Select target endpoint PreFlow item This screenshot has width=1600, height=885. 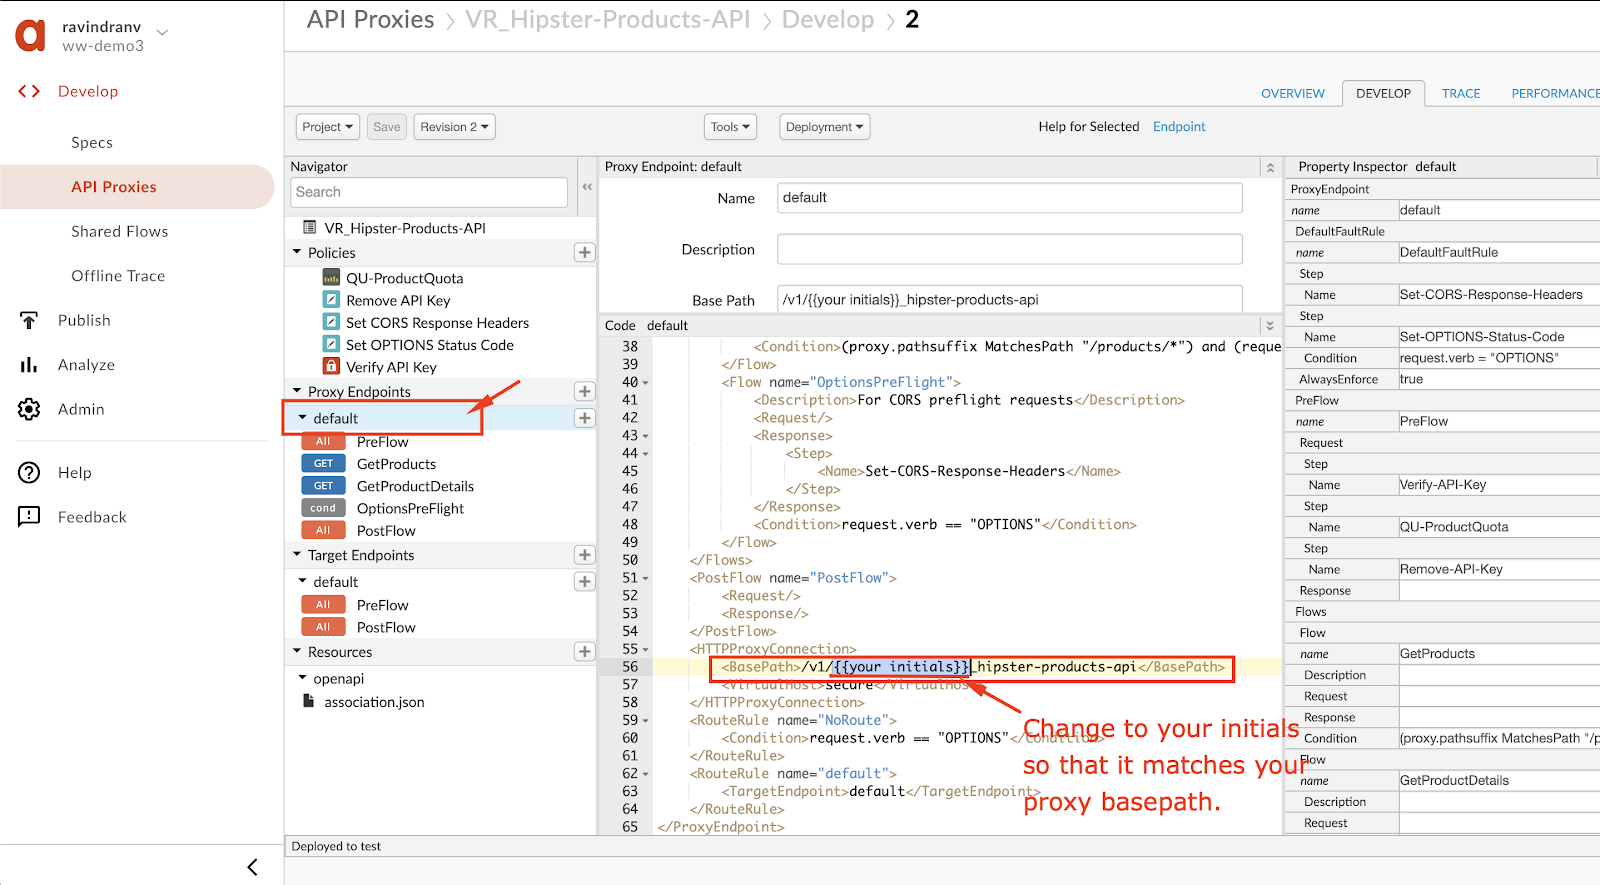[x=382, y=605]
